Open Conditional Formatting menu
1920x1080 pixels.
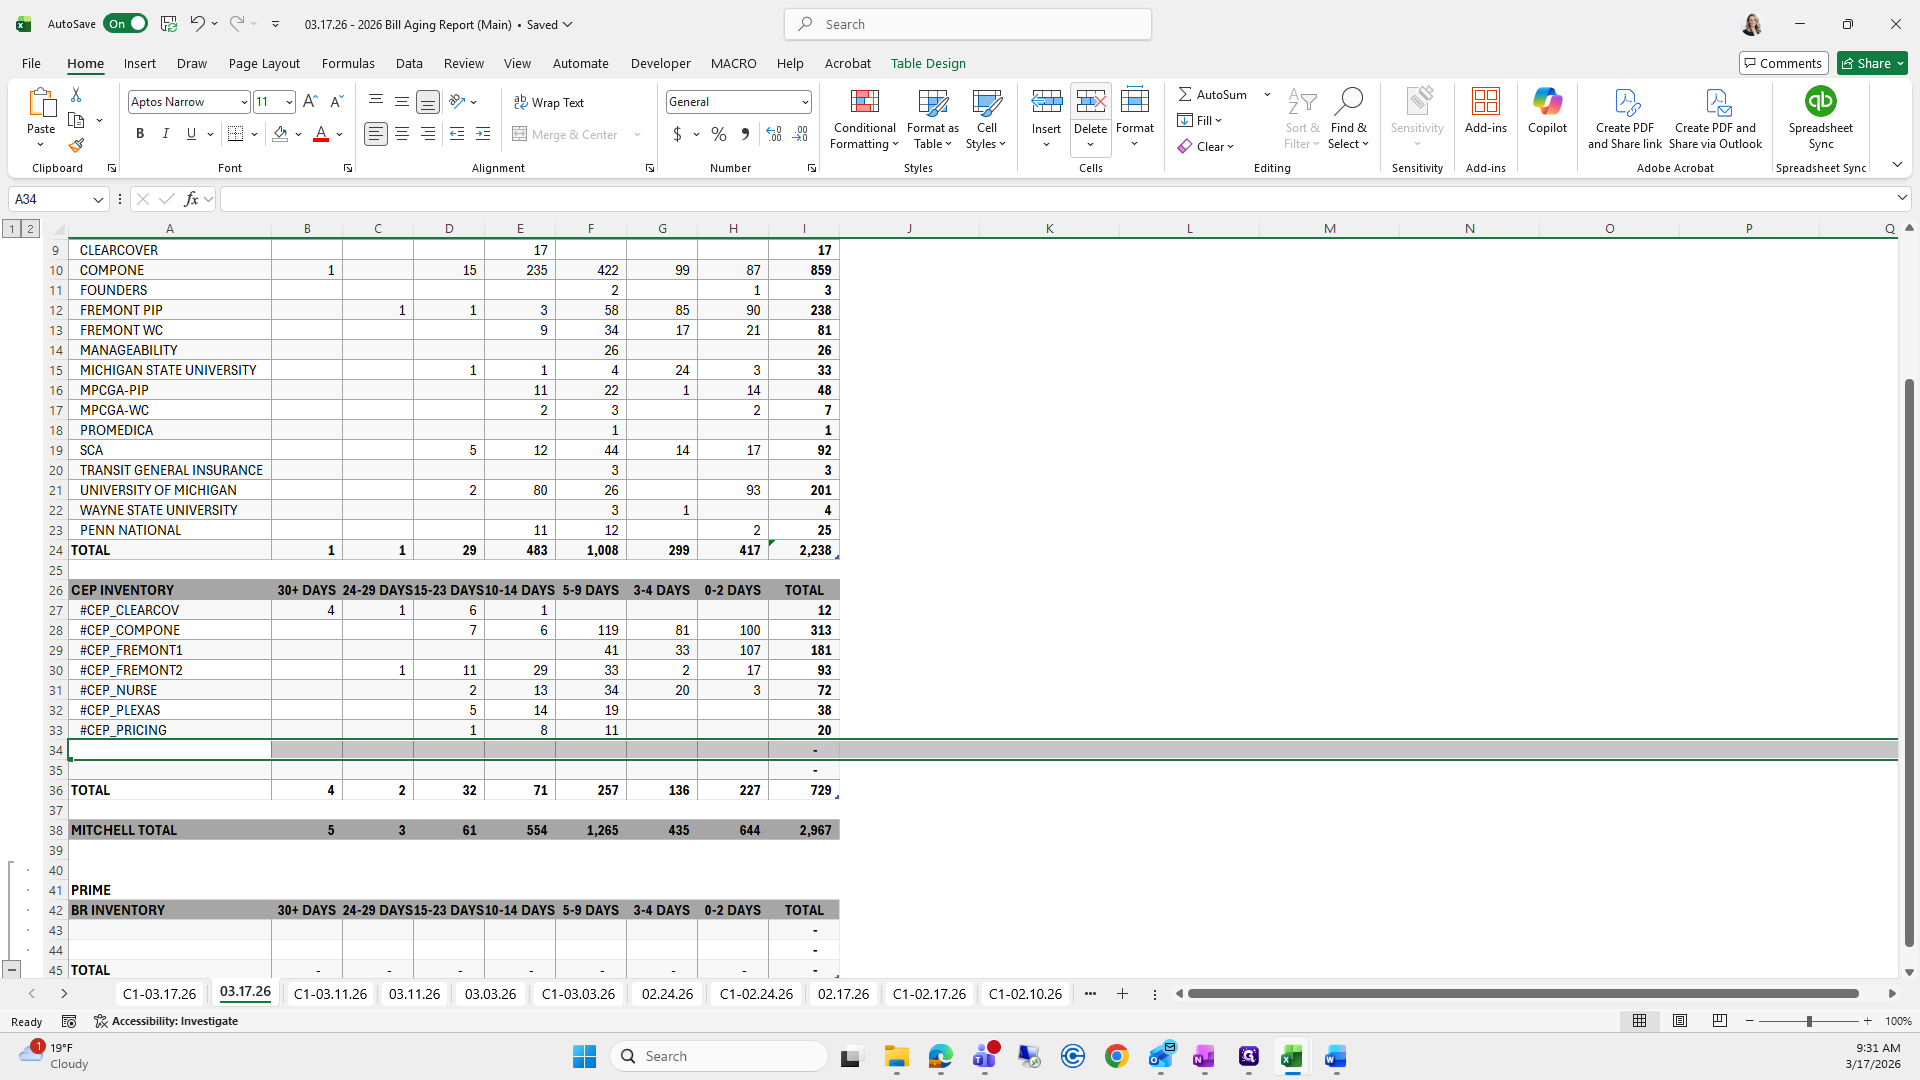[x=864, y=120]
